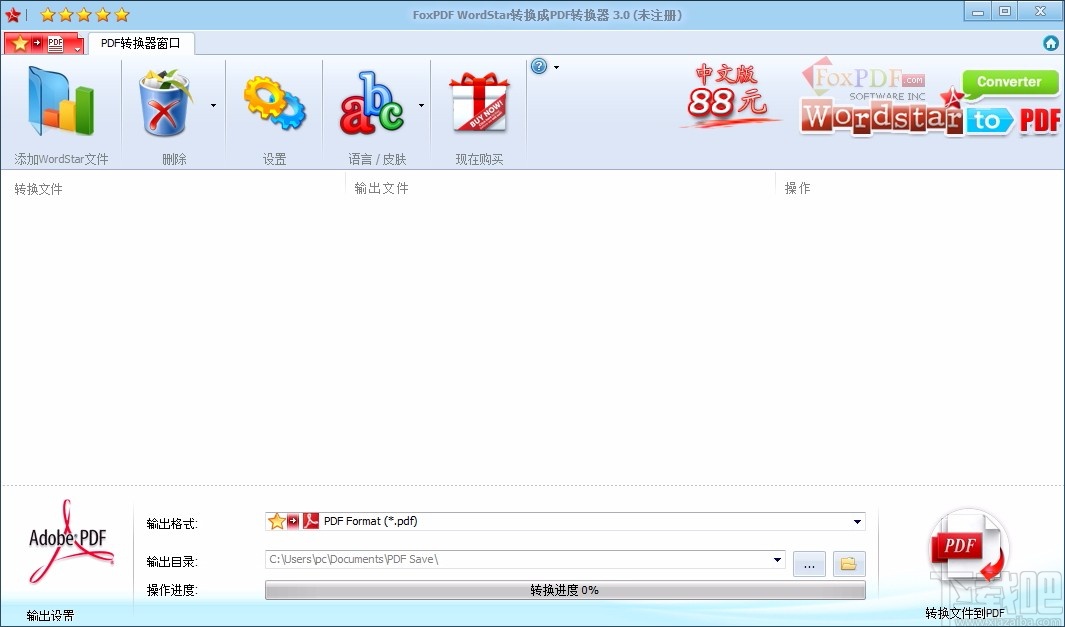Click the ... browse button for output directory
1065x627 pixels.
point(808,563)
